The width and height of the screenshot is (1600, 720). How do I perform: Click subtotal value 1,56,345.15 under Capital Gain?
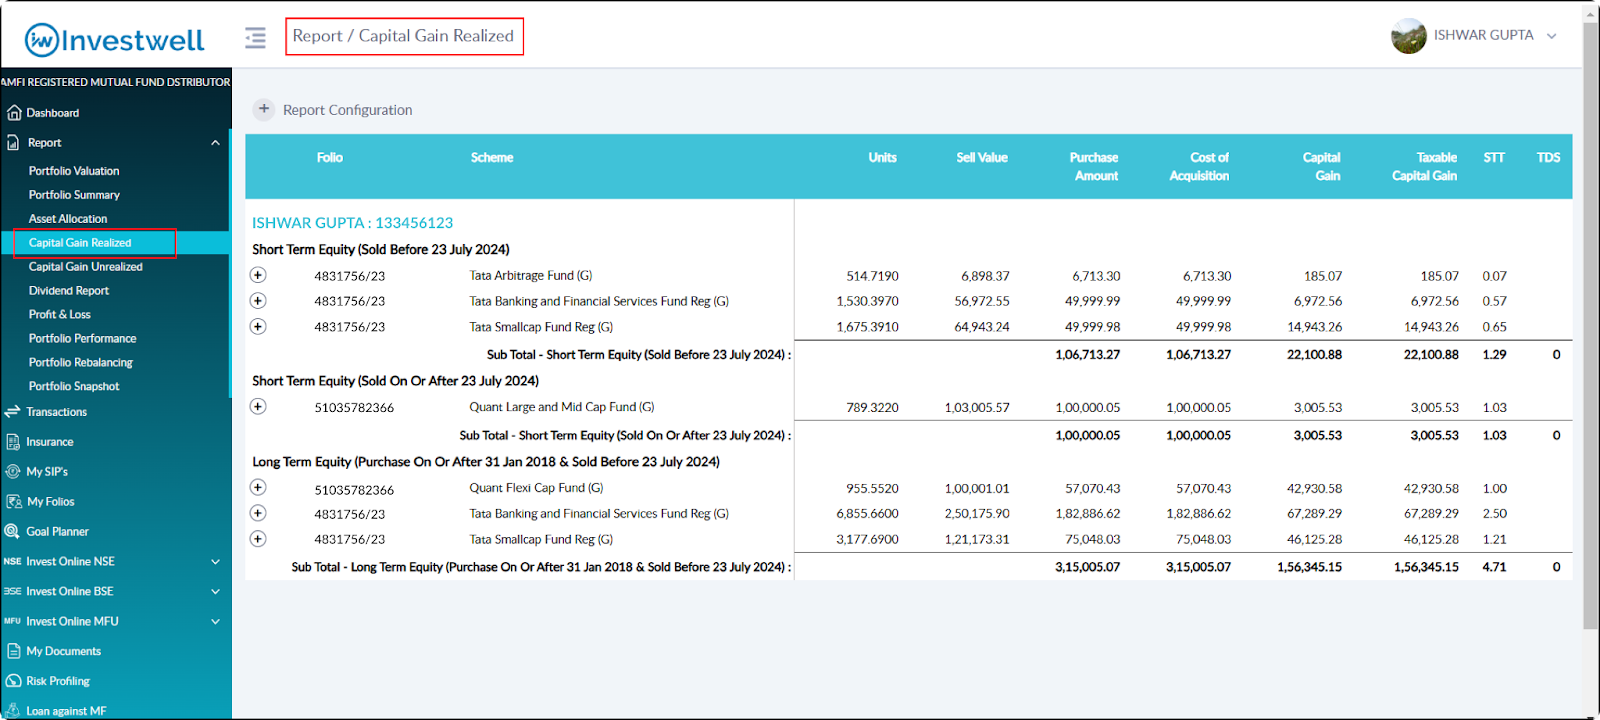tap(1310, 567)
